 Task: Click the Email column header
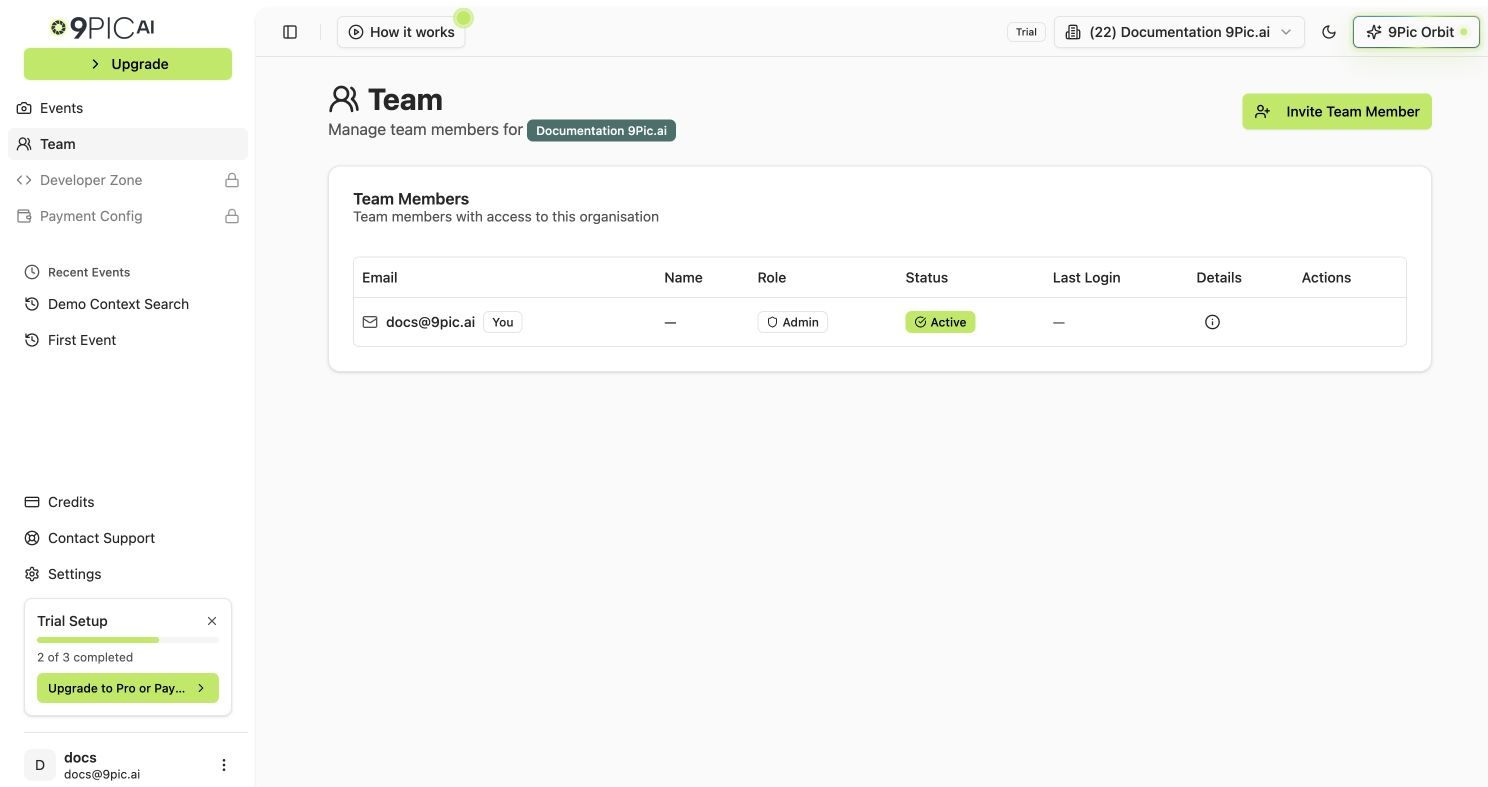click(380, 278)
